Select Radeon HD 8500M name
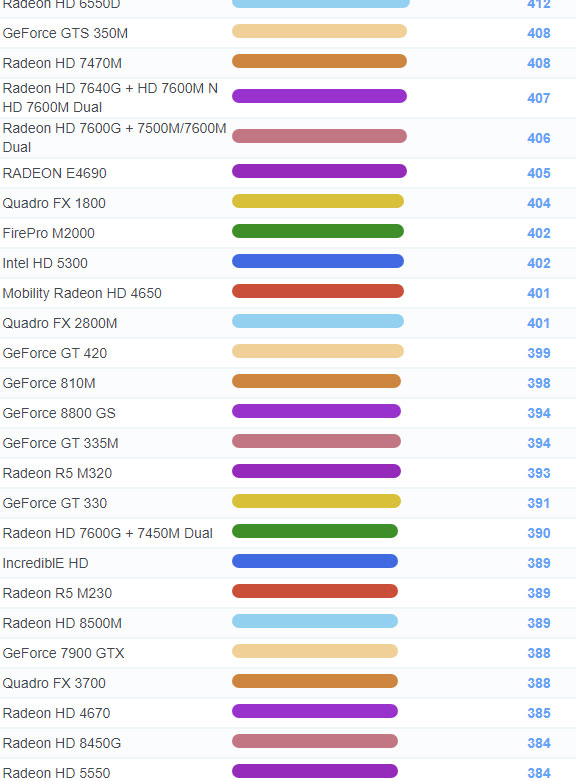This screenshot has width=576, height=781. tap(62, 623)
